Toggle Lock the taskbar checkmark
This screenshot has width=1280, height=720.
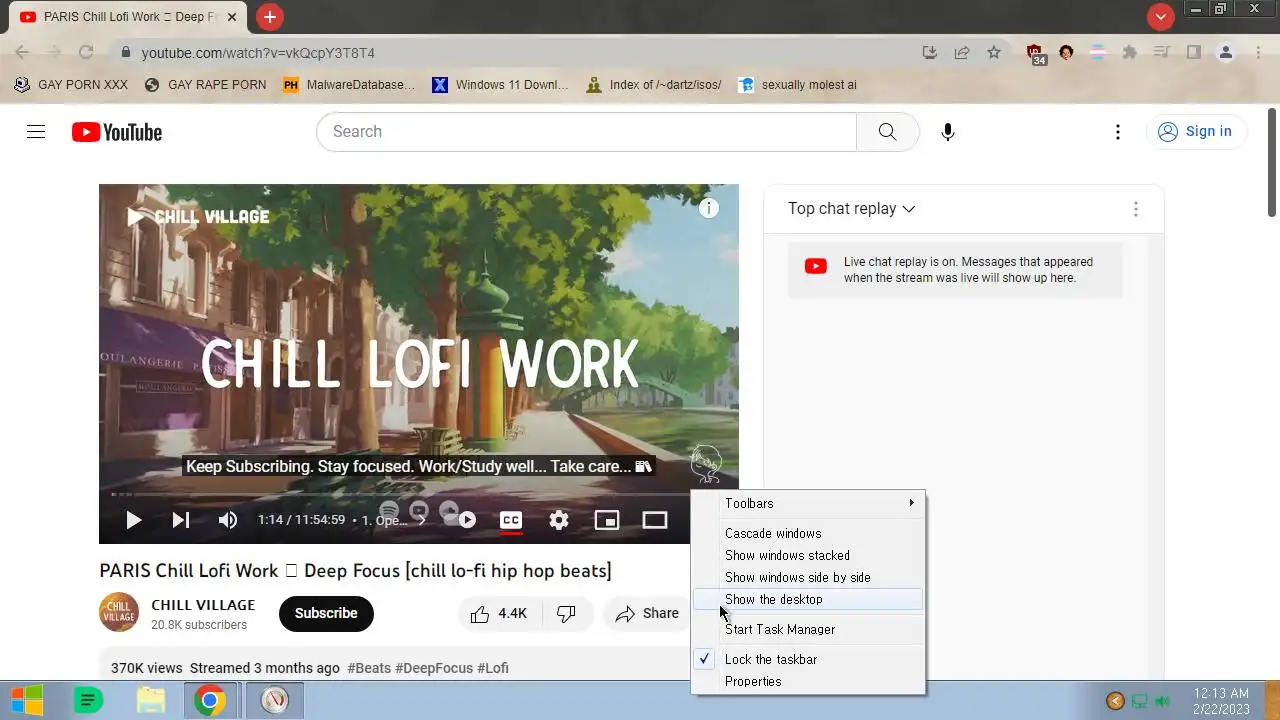pos(808,659)
